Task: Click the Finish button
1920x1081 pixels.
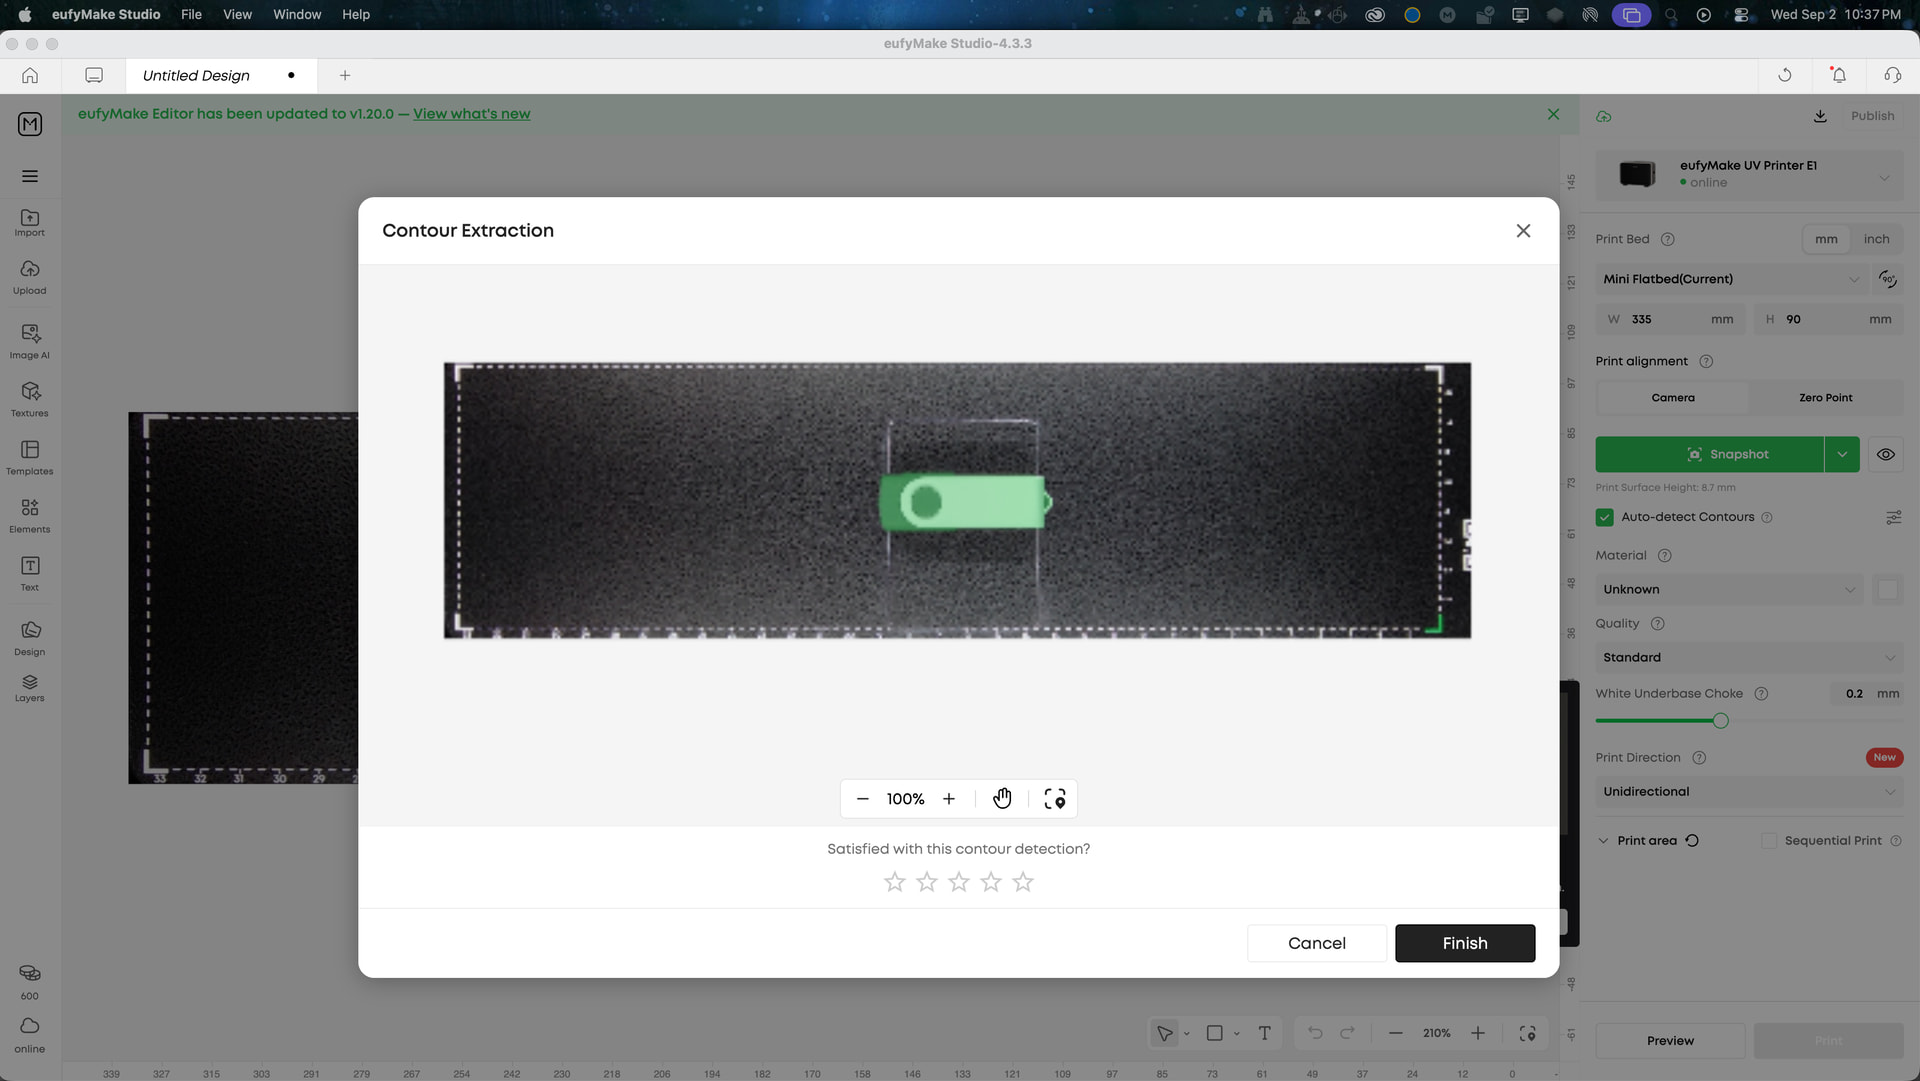Action: (x=1465, y=943)
